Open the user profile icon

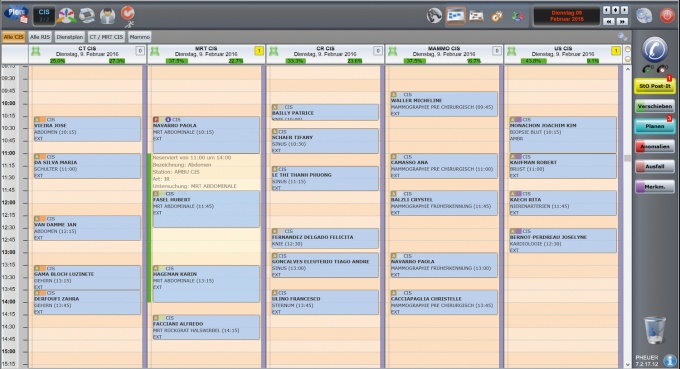[107, 16]
